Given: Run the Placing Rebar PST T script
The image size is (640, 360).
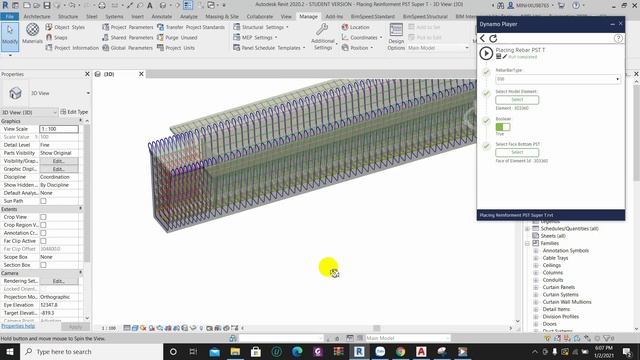Looking at the screenshot, I should click(x=486, y=53).
